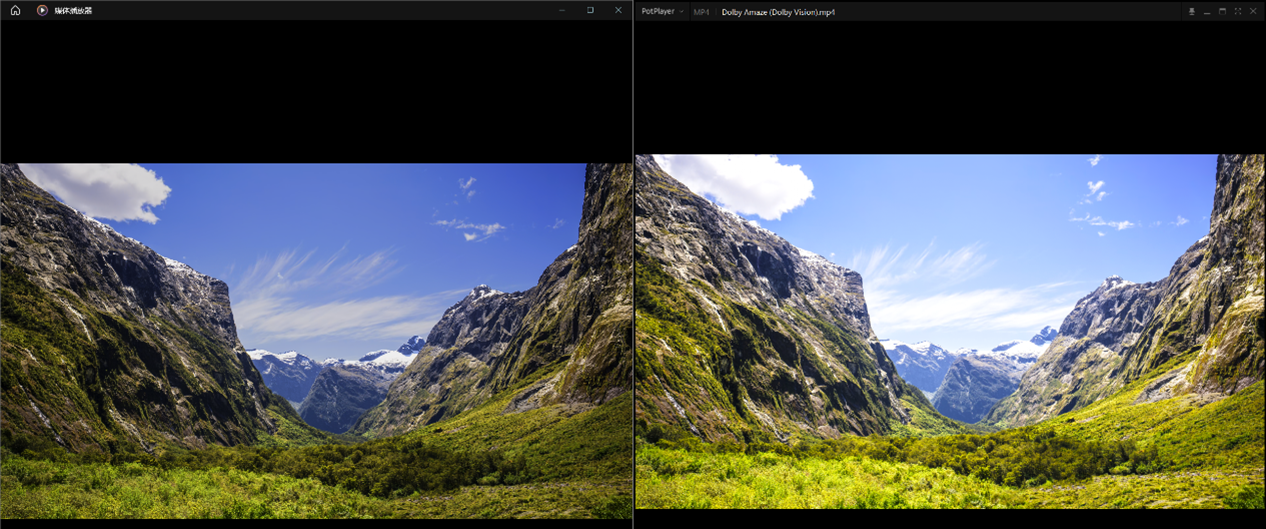Click black area above Media Player video
The width and height of the screenshot is (1266, 529).
(x=316, y=90)
